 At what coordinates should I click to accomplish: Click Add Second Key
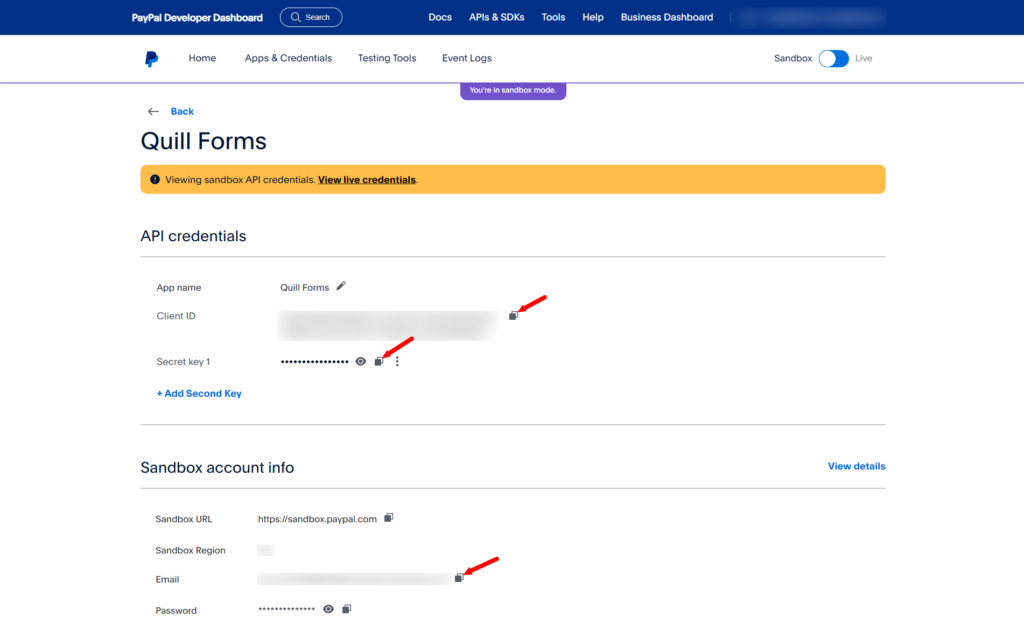coord(199,394)
